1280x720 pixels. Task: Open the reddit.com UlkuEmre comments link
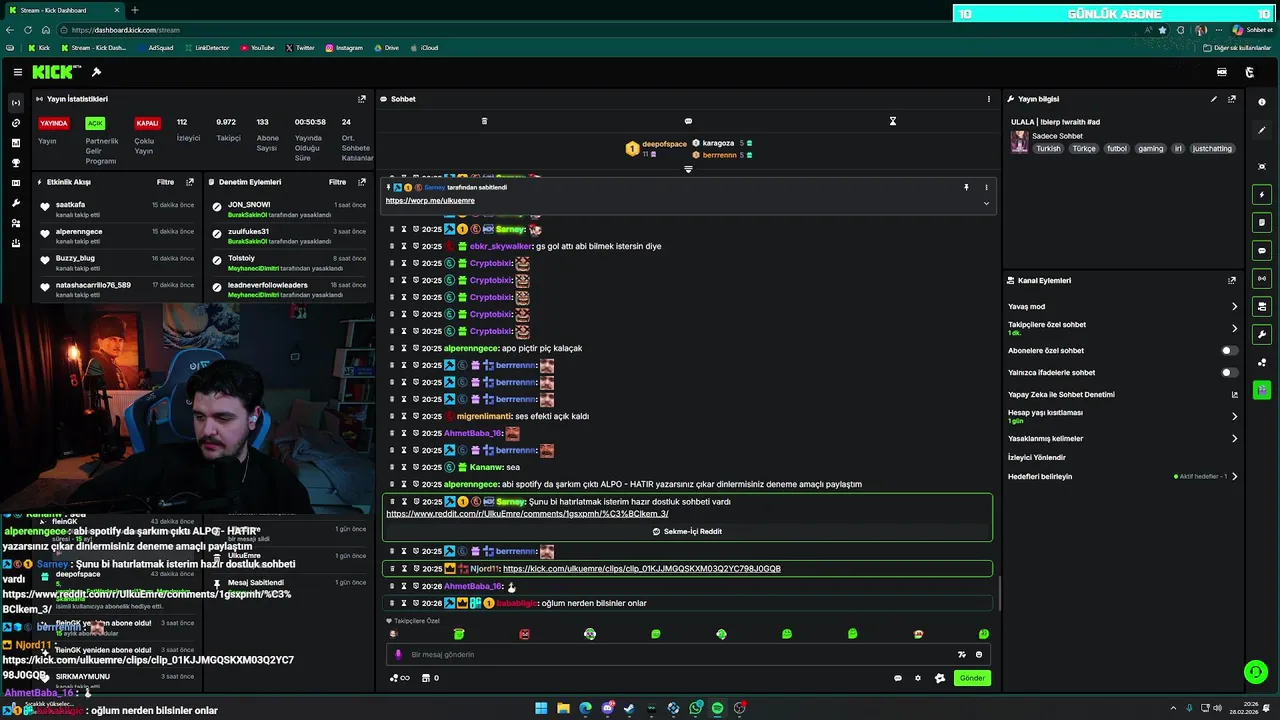[x=527, y=514]
